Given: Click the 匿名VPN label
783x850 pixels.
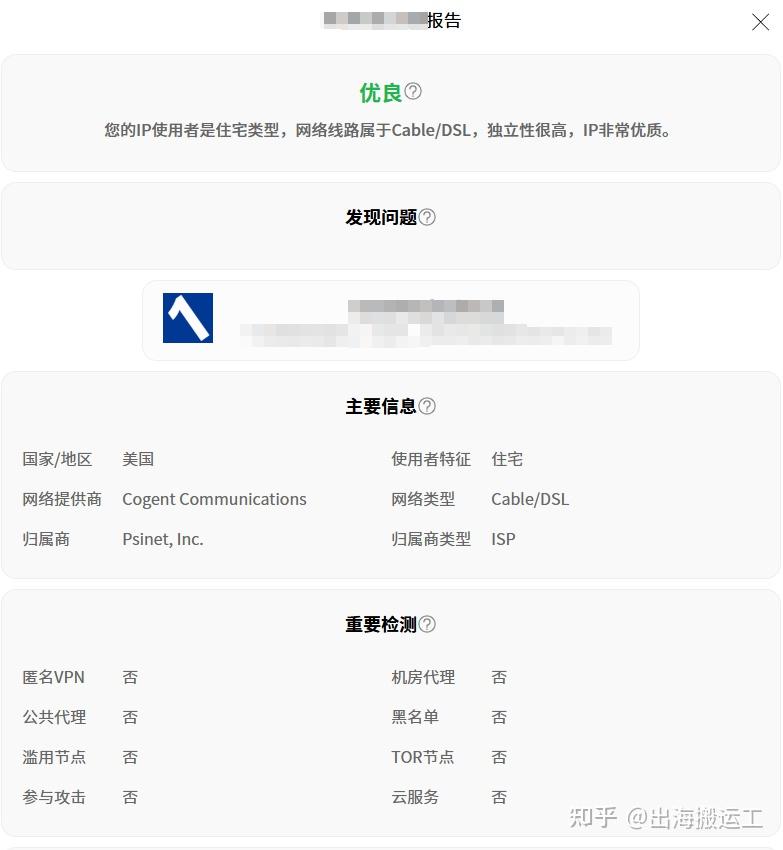Looking at the screenshot, I should (53, 678).
